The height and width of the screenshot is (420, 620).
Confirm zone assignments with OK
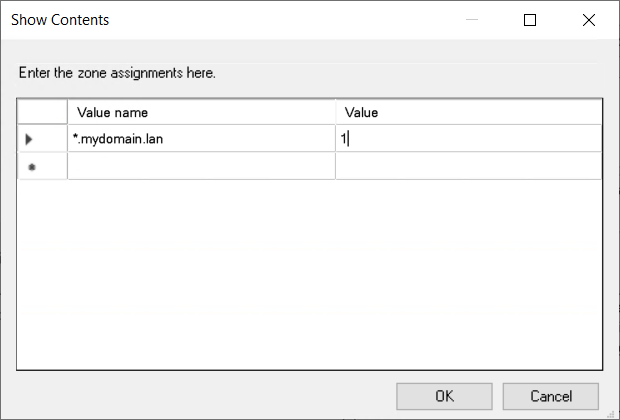pos(444,396)
